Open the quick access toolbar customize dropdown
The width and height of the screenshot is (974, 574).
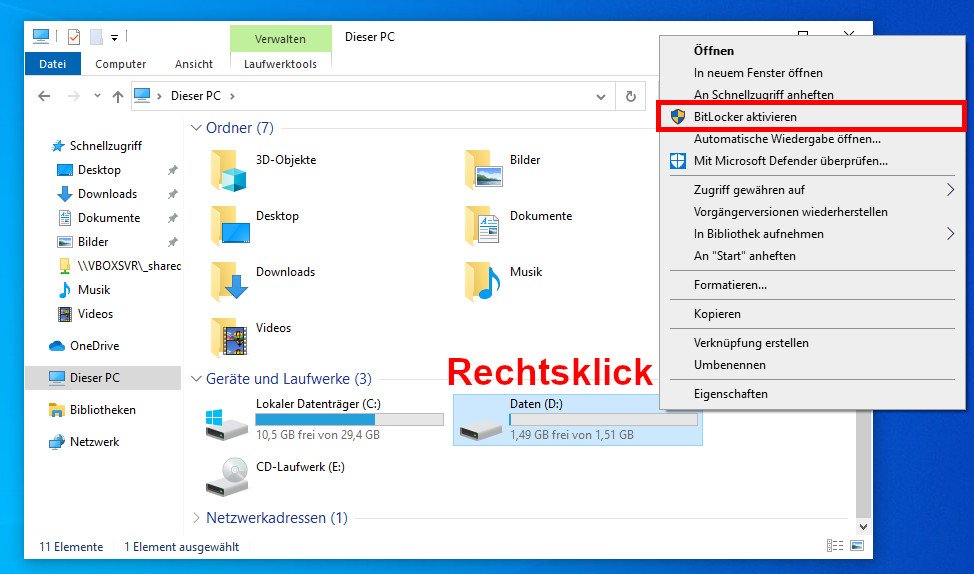(x=114, y=38)
